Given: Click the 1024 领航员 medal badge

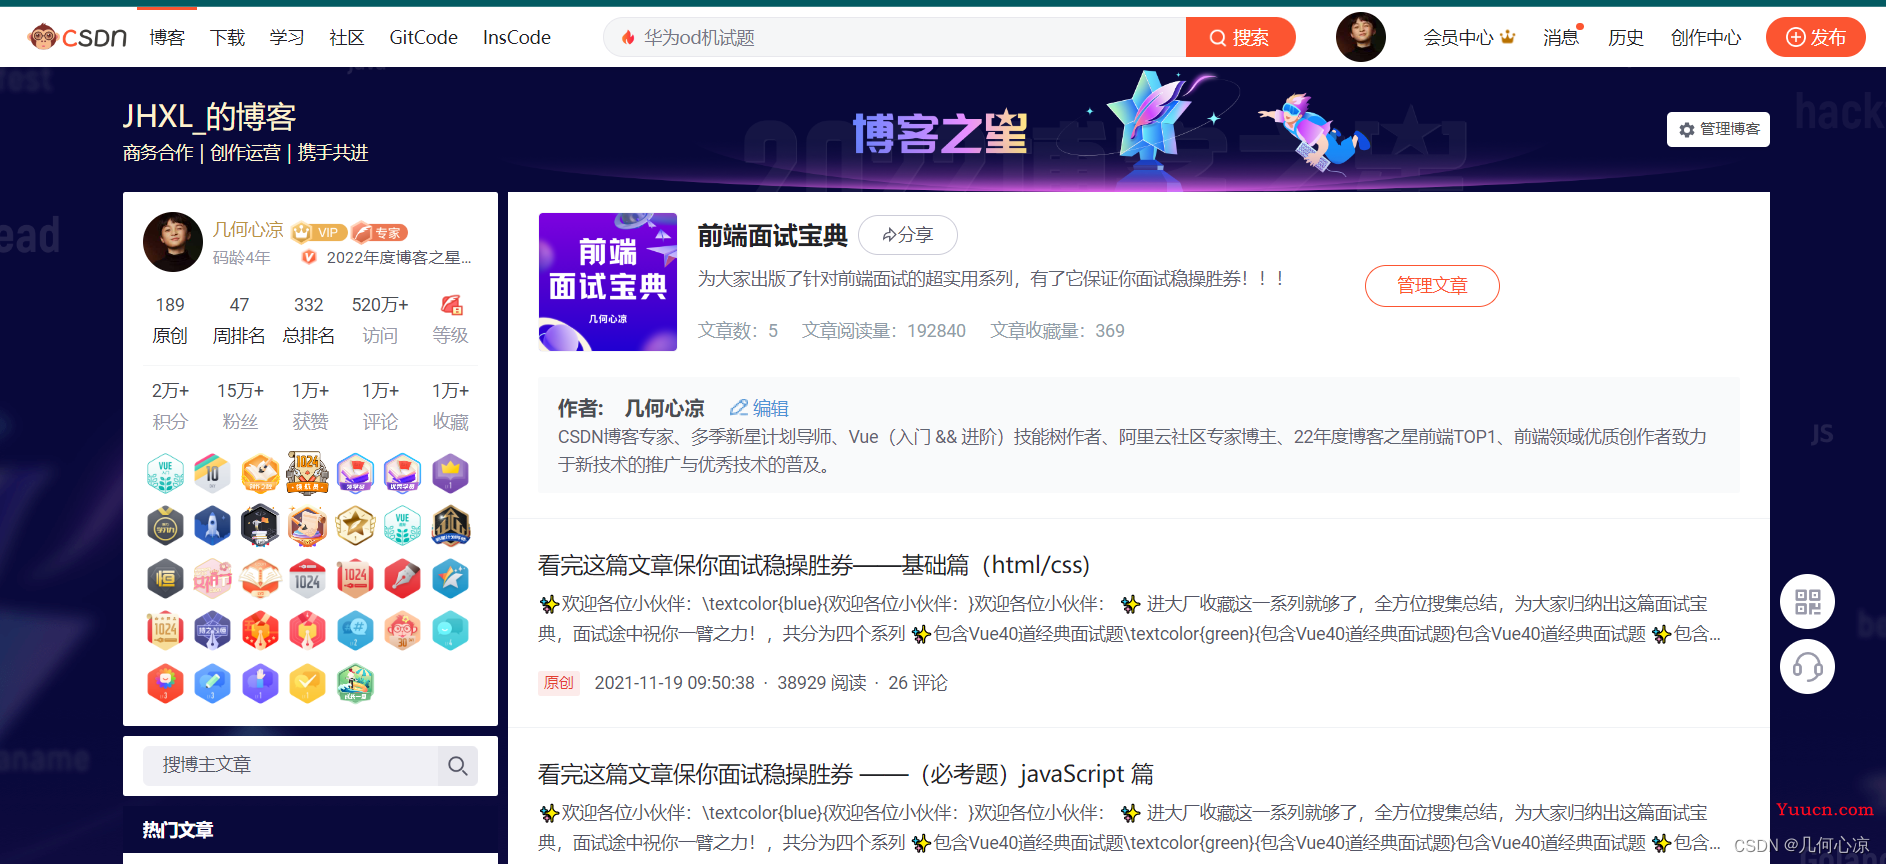Looking at the screenshot, I should (x=308, y=473).
